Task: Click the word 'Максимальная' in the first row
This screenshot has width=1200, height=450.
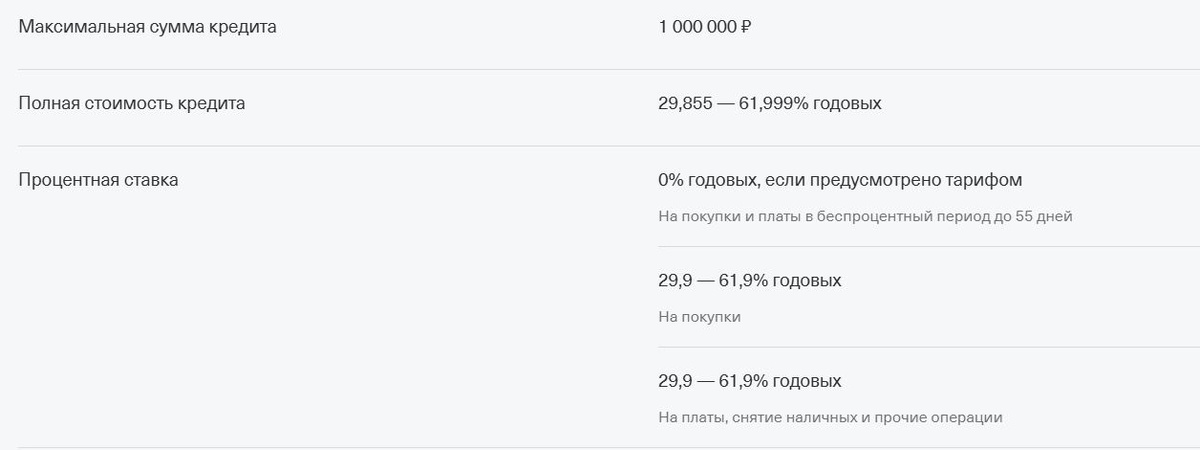Action: click(77, 27)
